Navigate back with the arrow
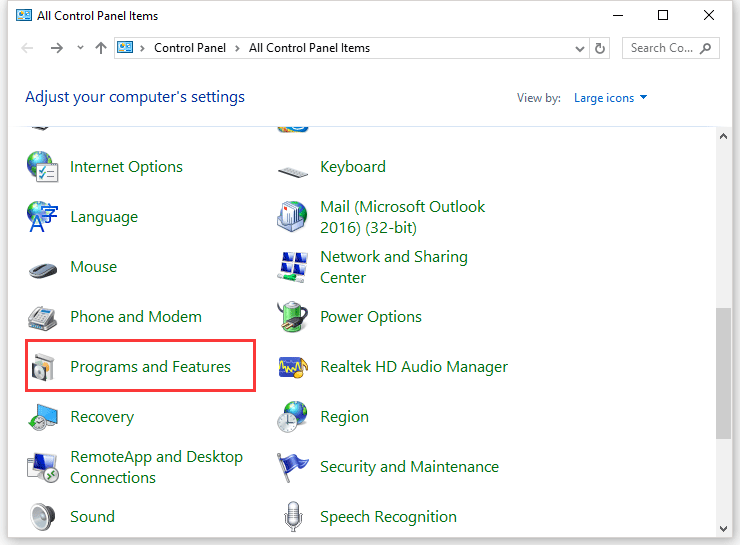Image resolution: width=740 pixels, height=545 pixels. click(27, 48)
